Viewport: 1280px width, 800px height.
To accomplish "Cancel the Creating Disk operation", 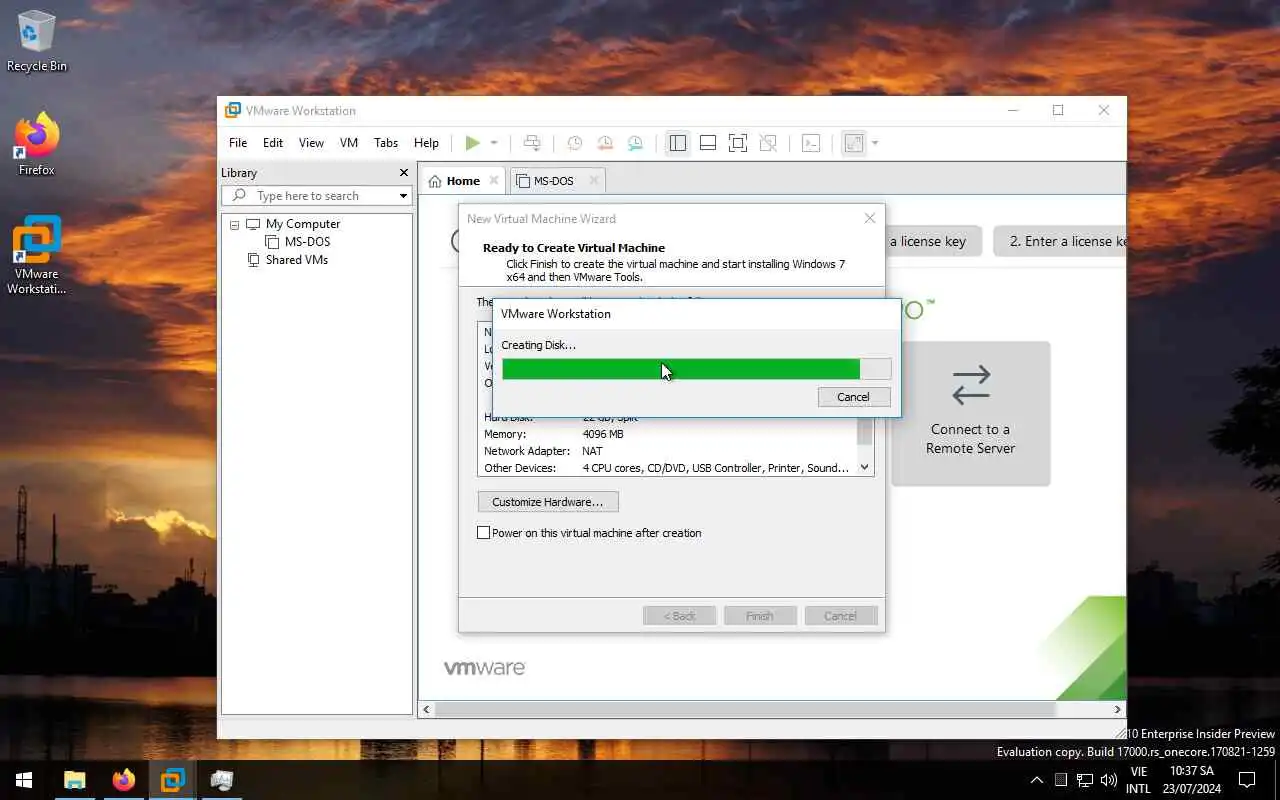I will coord(853,397).
